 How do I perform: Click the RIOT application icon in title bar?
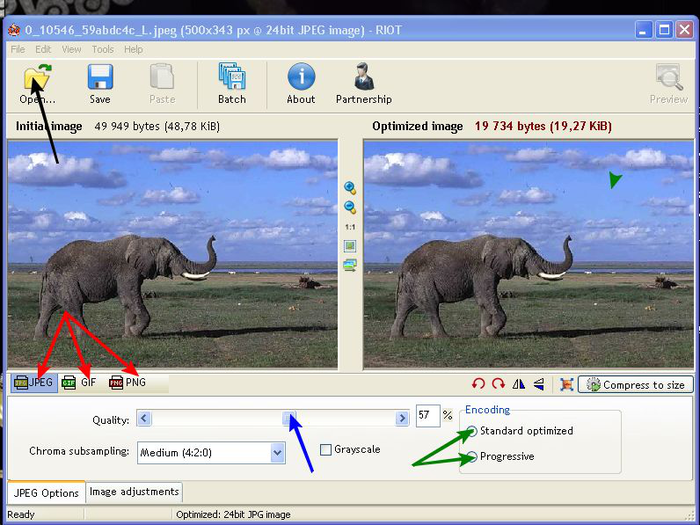pyautogui.click(x=14, y=30)
